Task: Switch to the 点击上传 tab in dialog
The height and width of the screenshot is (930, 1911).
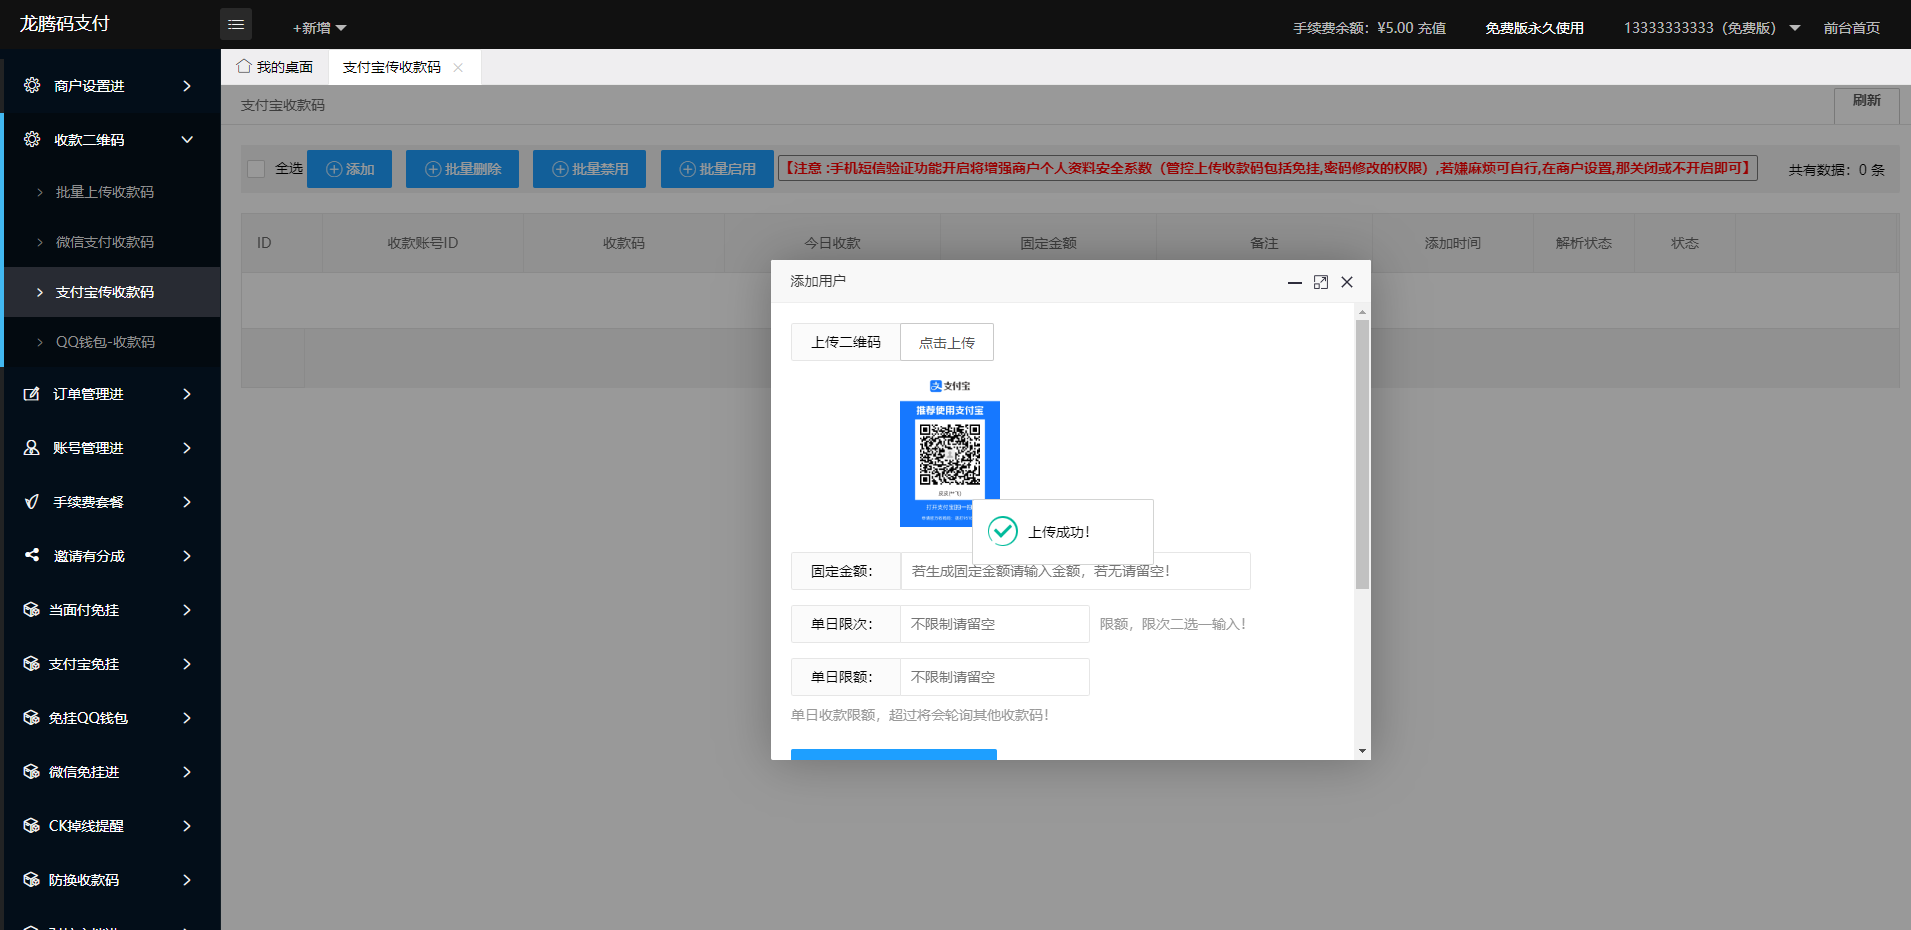Action: pos(946,341)
